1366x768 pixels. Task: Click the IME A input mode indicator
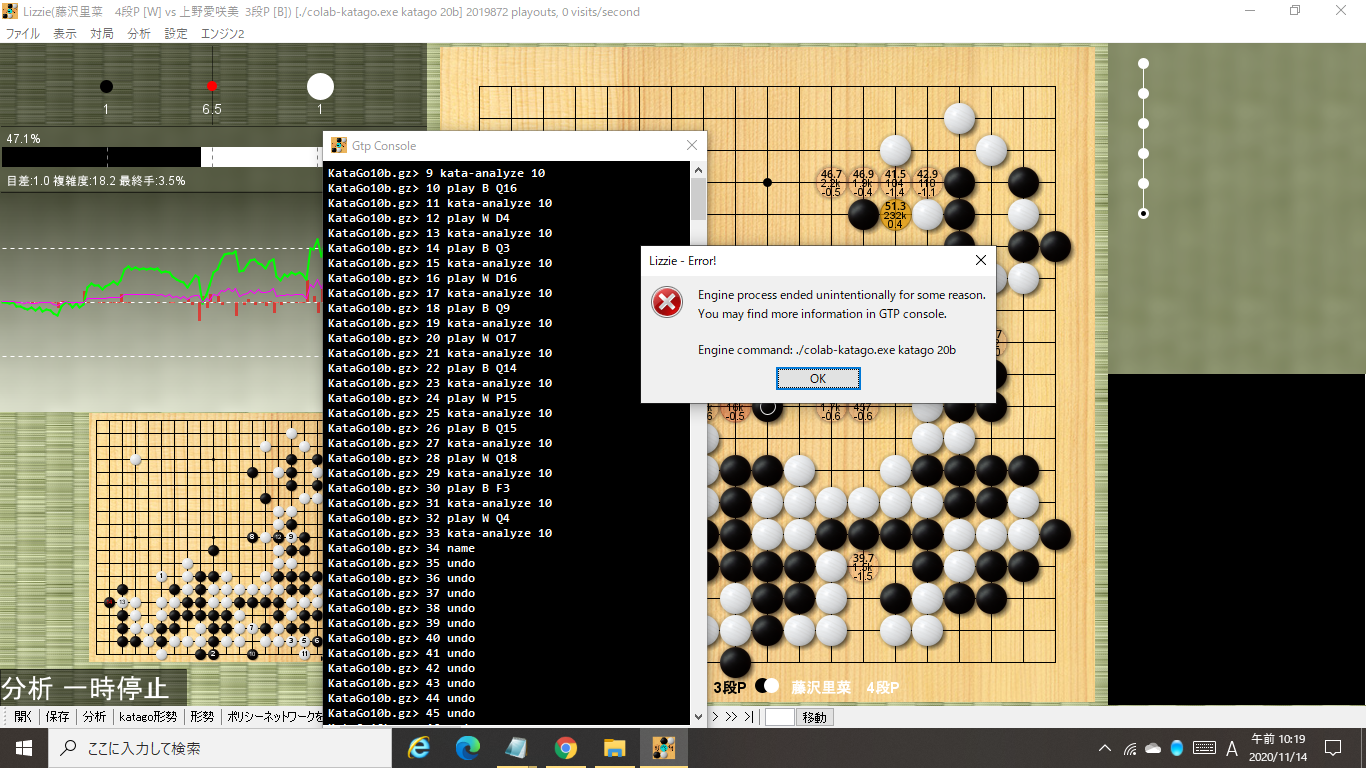tap(1232, 748)
